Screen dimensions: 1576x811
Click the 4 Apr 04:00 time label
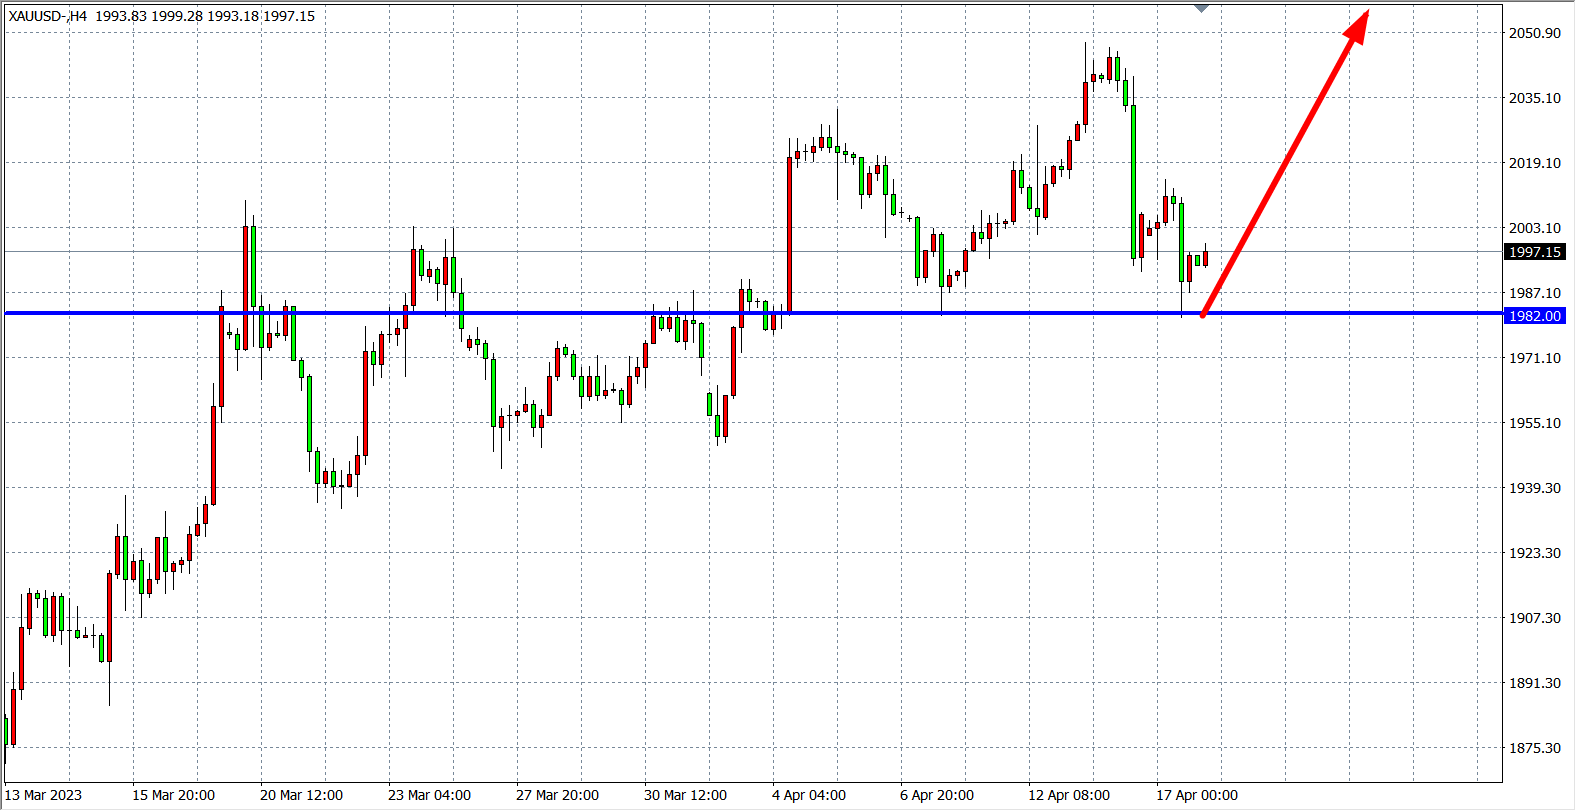click(x=809, y=795)
